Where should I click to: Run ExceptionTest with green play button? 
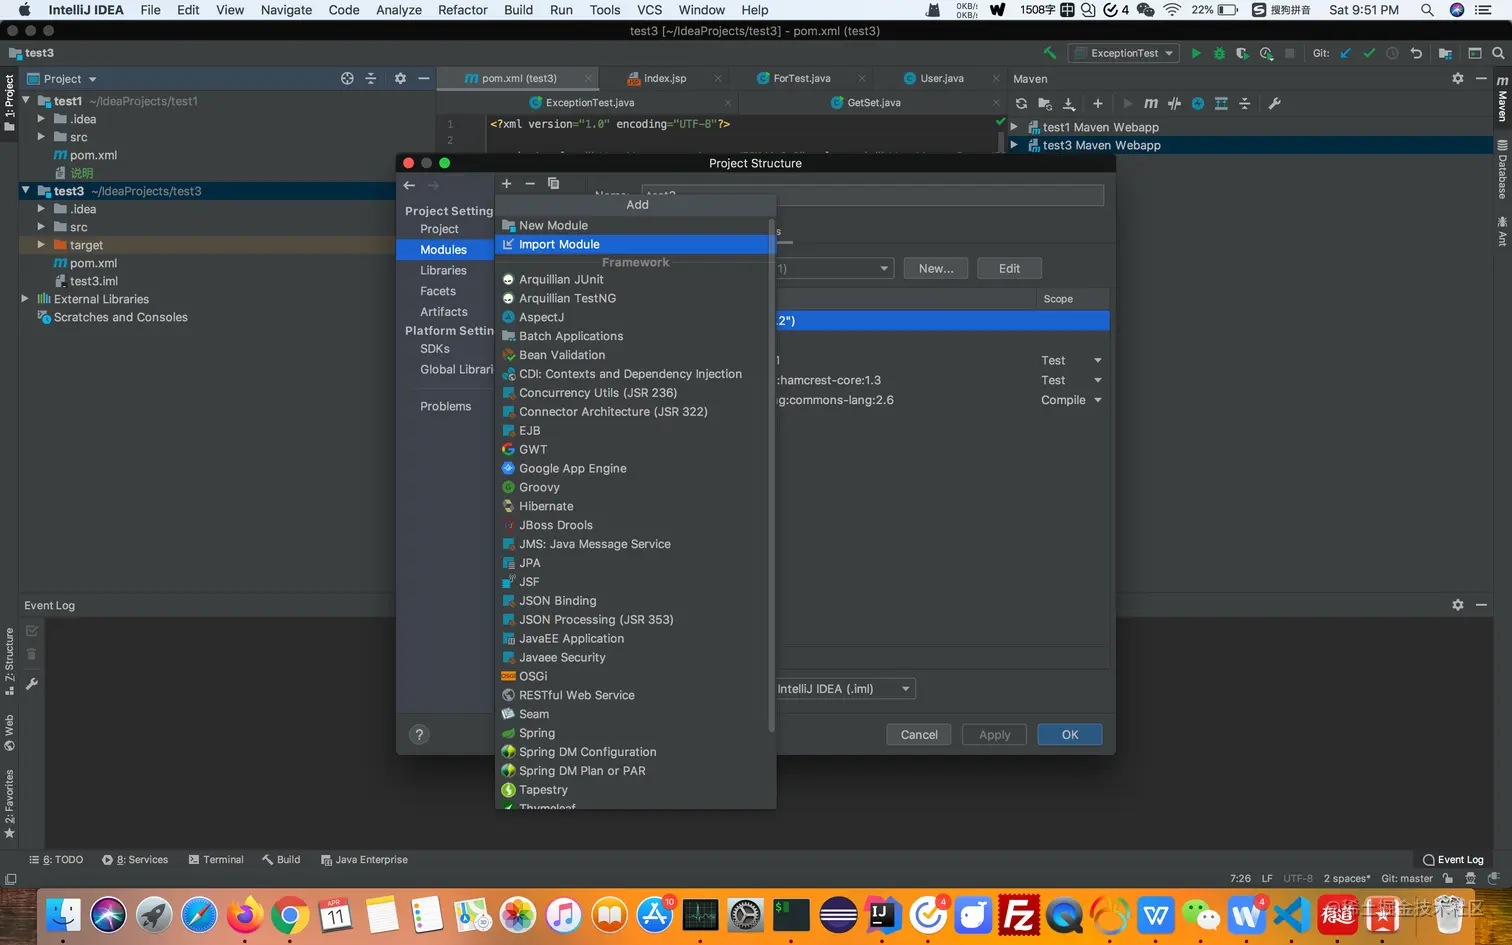point(1196,53)
